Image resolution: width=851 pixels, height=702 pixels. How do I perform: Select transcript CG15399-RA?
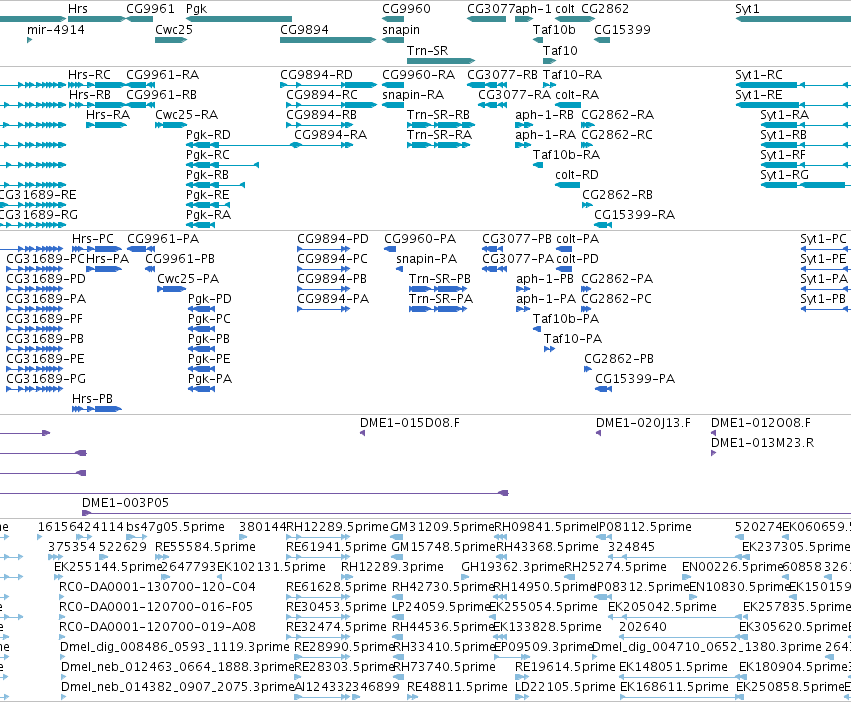(634, 214)
